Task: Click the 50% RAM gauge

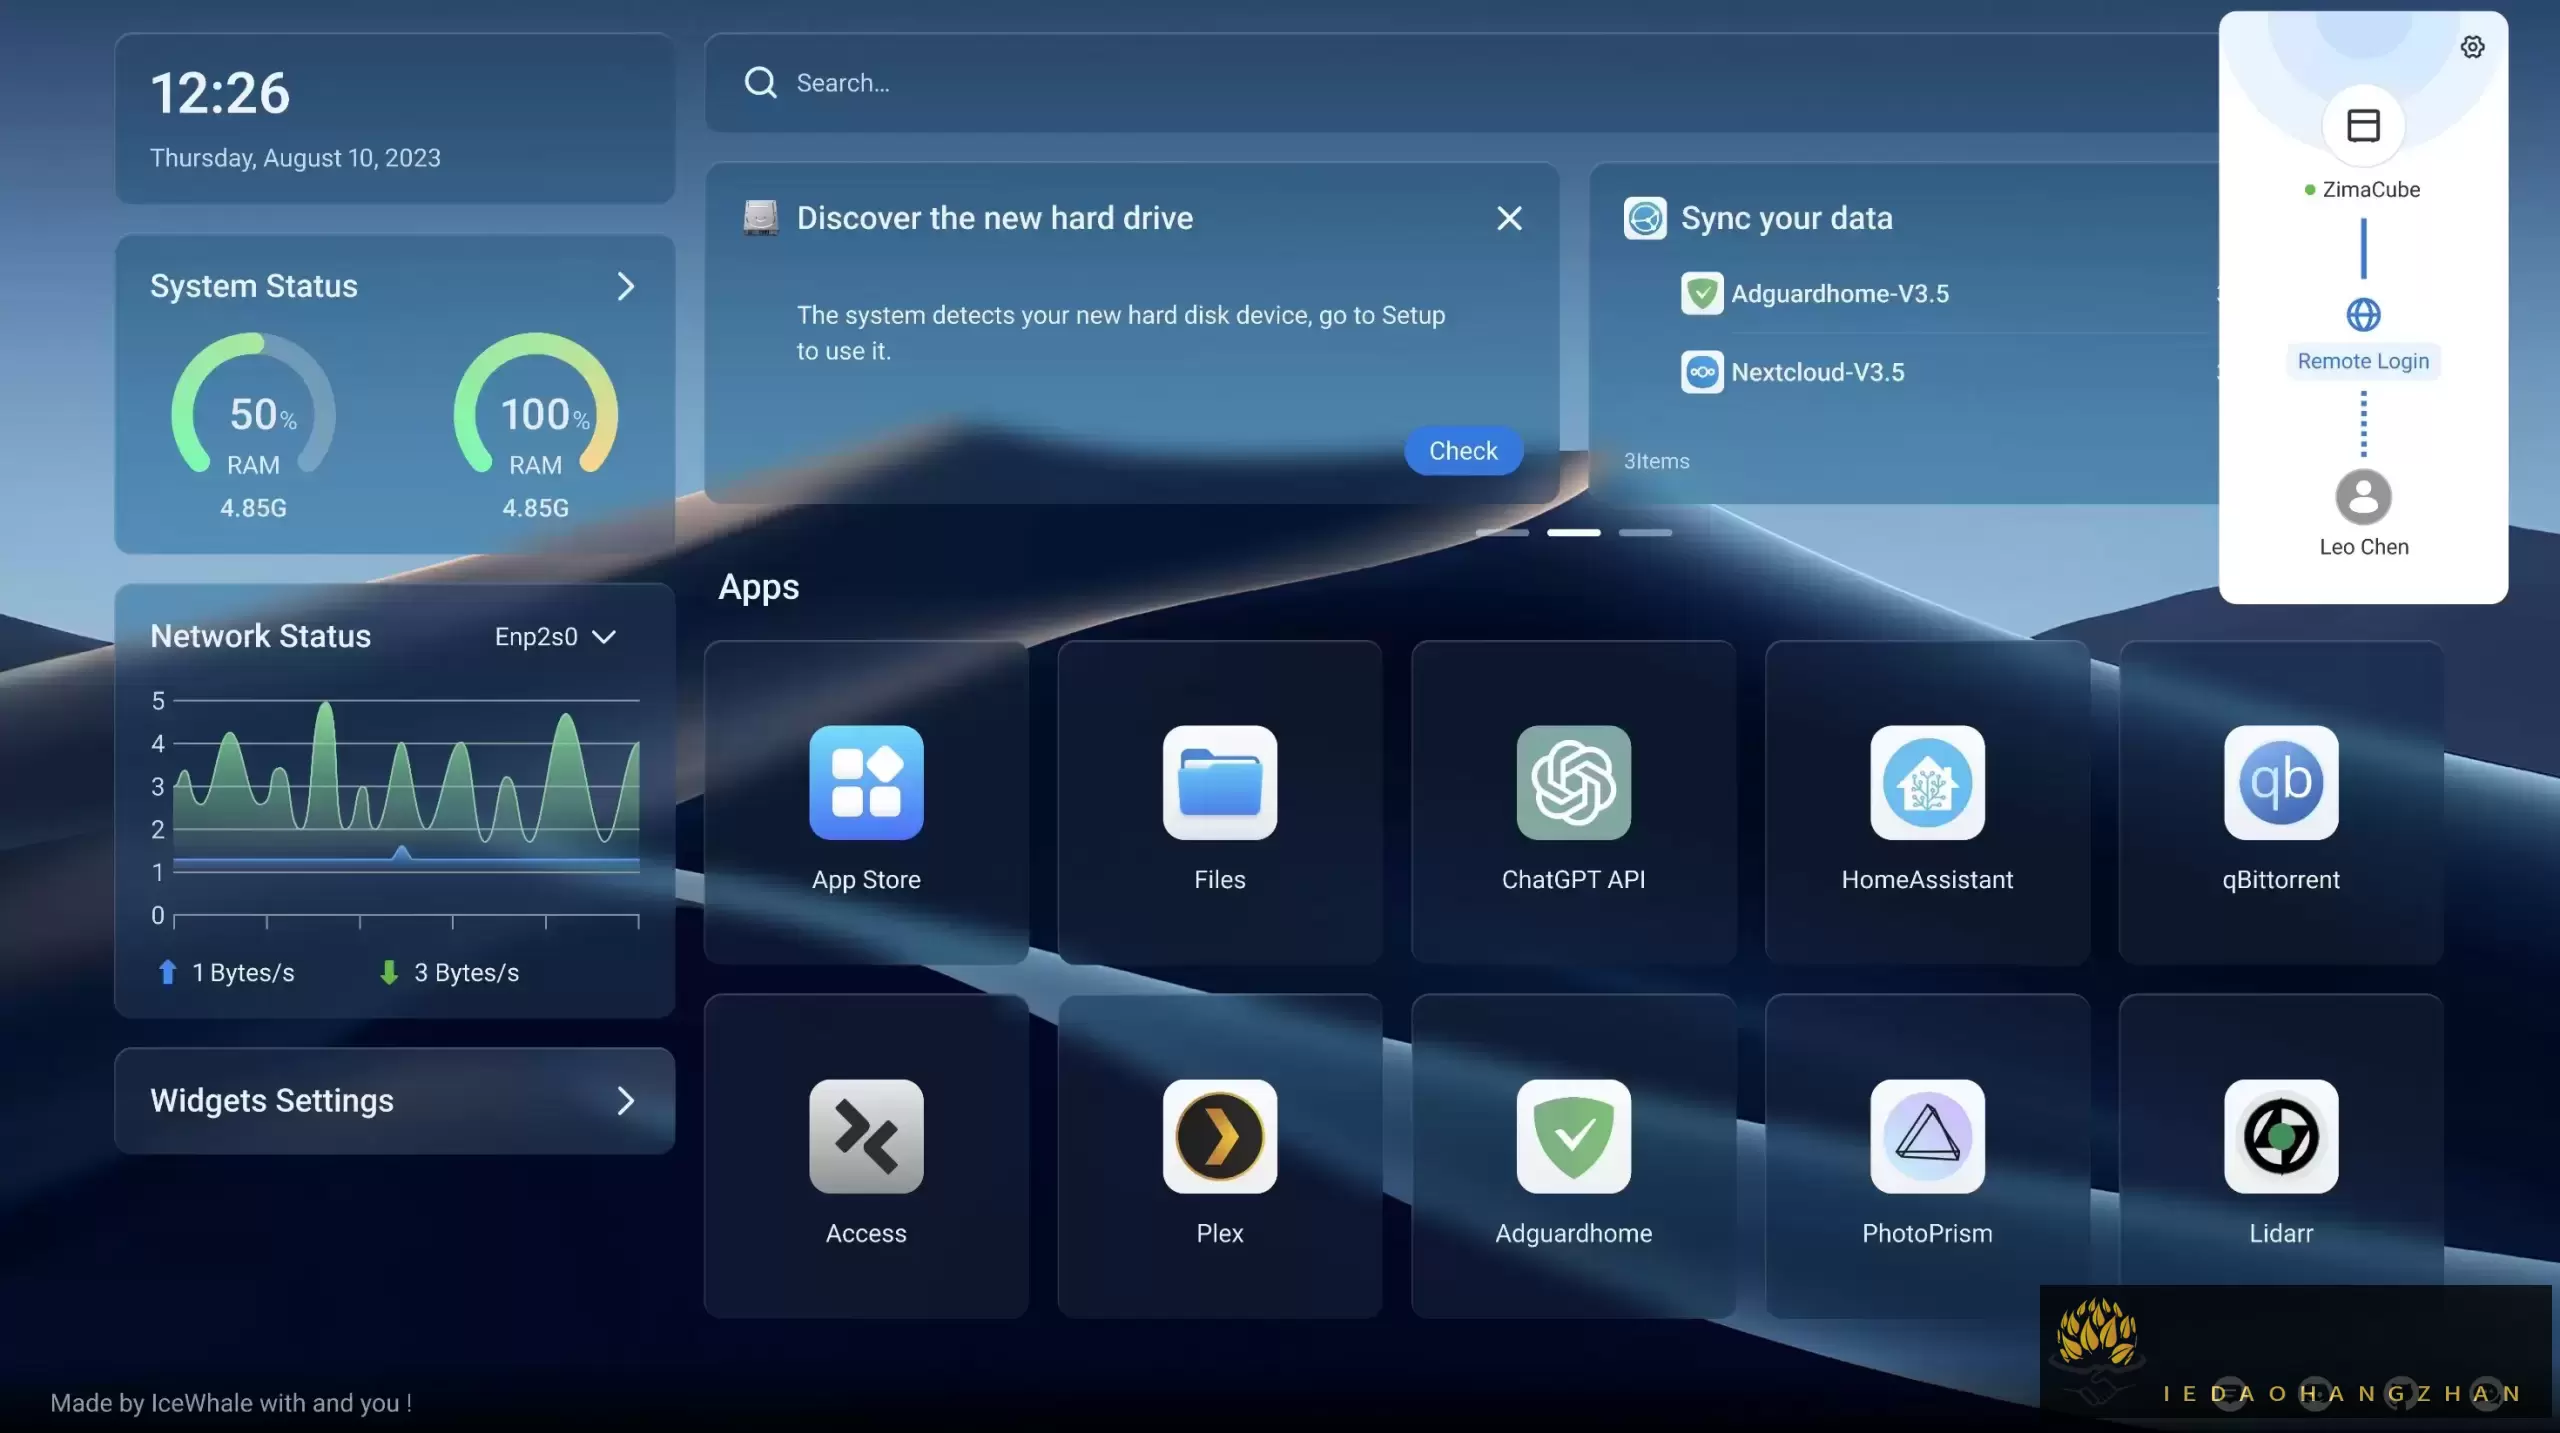Action: pyautogui.click(x=253, y=405)
